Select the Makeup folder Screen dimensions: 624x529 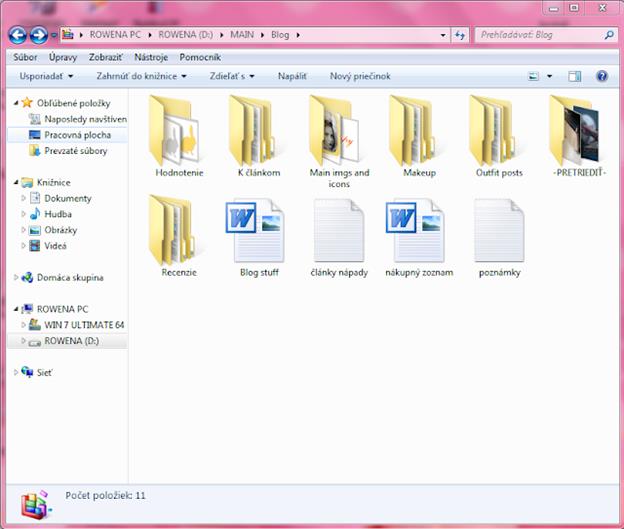coord(419,136)
